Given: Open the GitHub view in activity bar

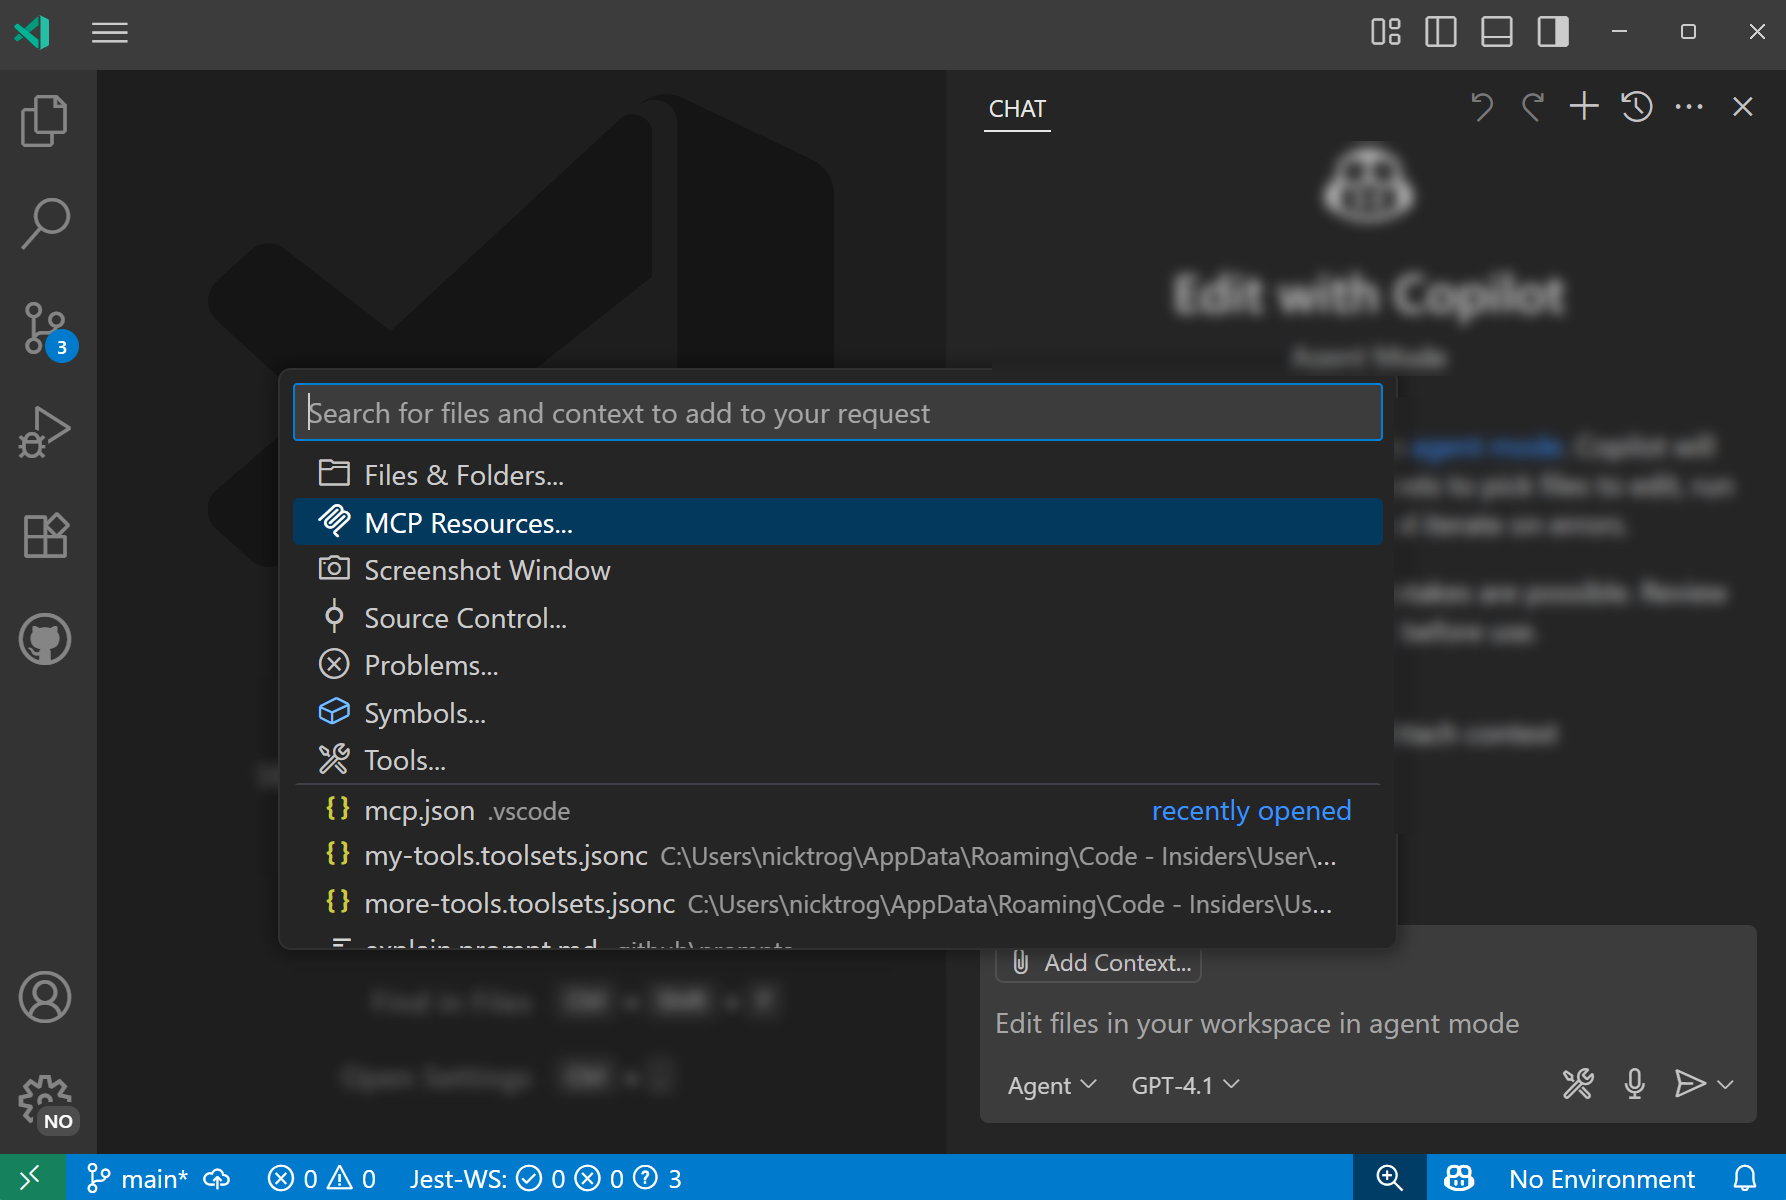Looking at the screenshot, I should [x=45, y=639].
